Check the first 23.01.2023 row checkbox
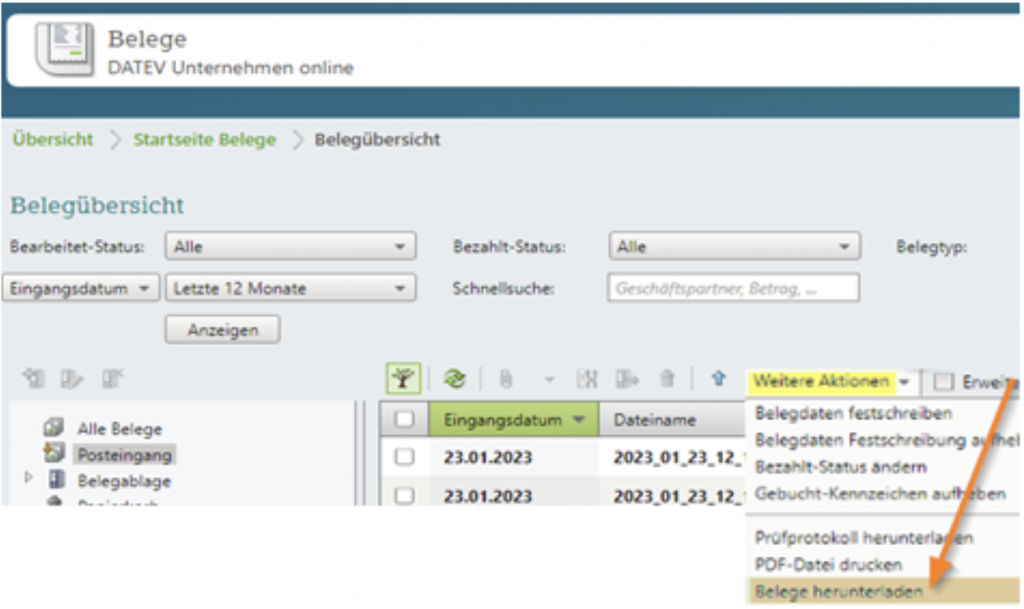1024x609 pixels. point(404,457)
